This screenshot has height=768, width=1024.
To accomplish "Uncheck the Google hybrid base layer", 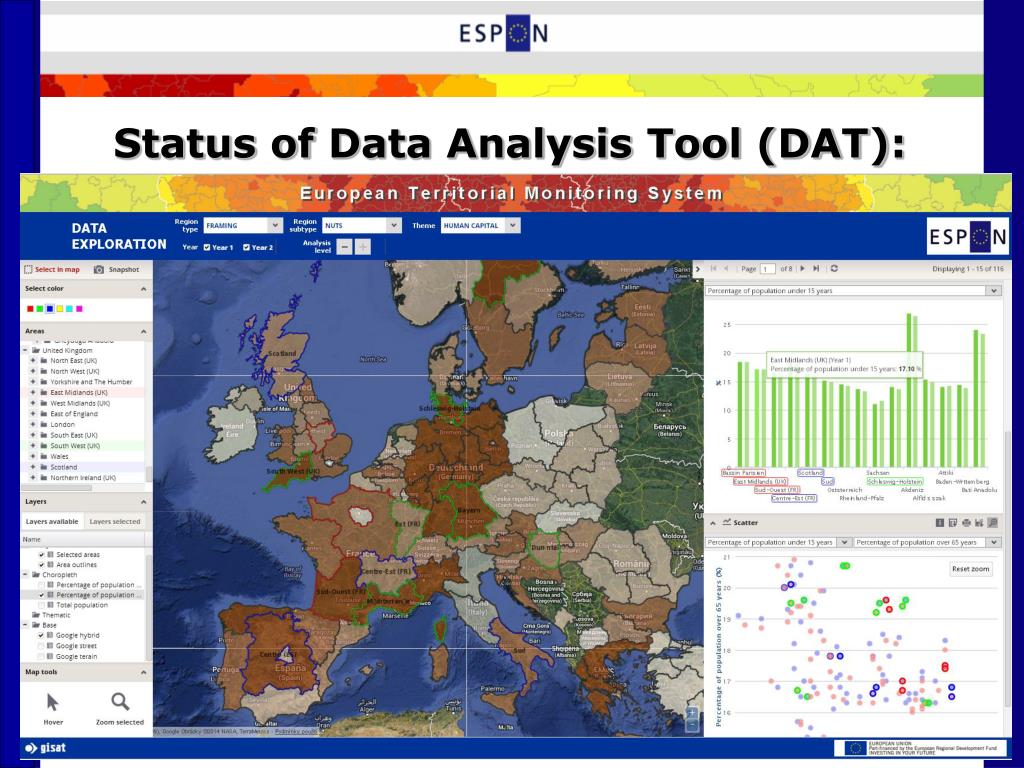I will [x=42, y=635].
